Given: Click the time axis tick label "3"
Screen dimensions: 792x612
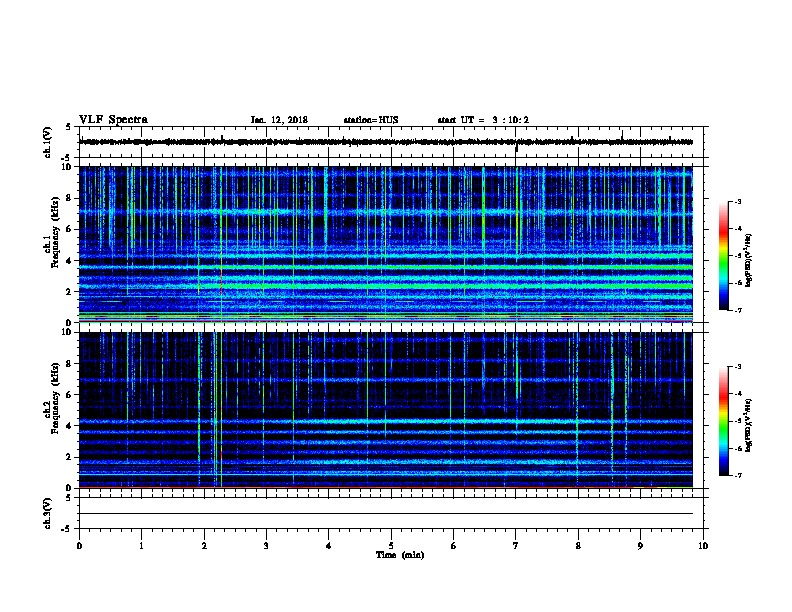Looking at the screenshot, I should [x=266, y=546].
